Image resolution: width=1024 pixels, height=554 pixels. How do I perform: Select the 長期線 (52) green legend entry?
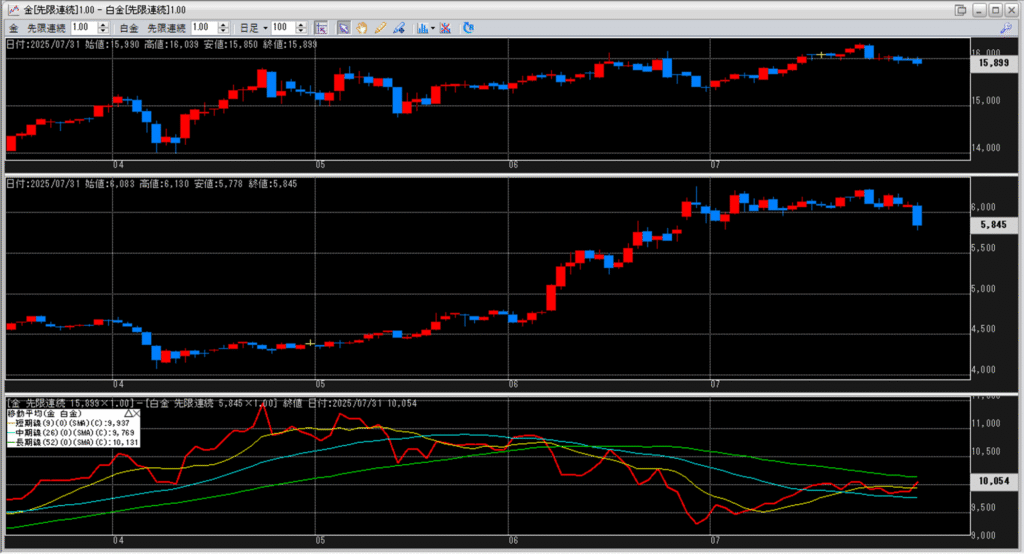coord(70,441)
